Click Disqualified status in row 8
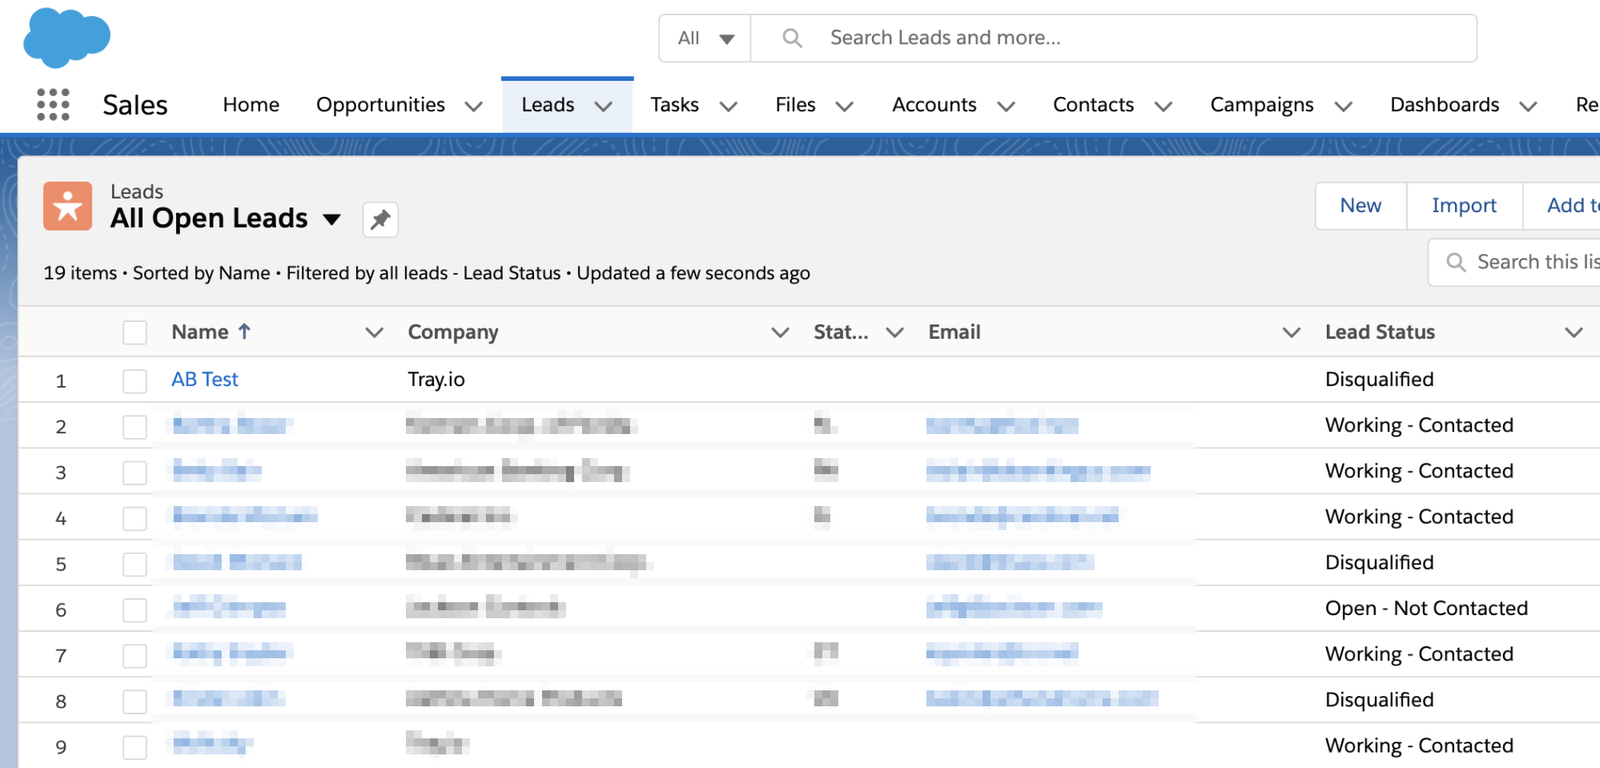The image size is (1600, 768). point(1379,701)
